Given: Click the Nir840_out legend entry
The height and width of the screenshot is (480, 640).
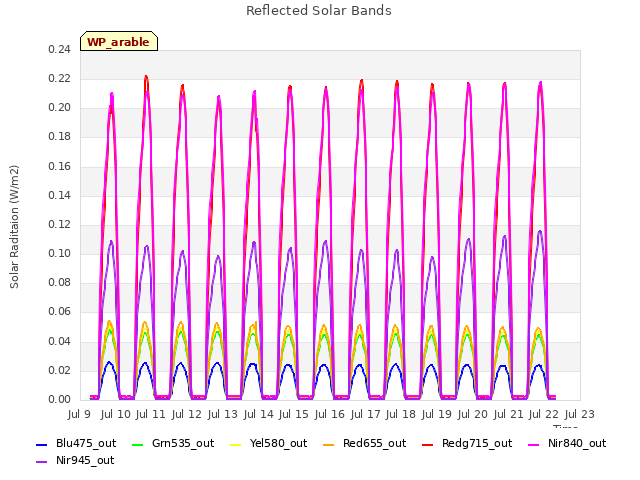Looking at the screenshot, I should click(x=567, y=443).
